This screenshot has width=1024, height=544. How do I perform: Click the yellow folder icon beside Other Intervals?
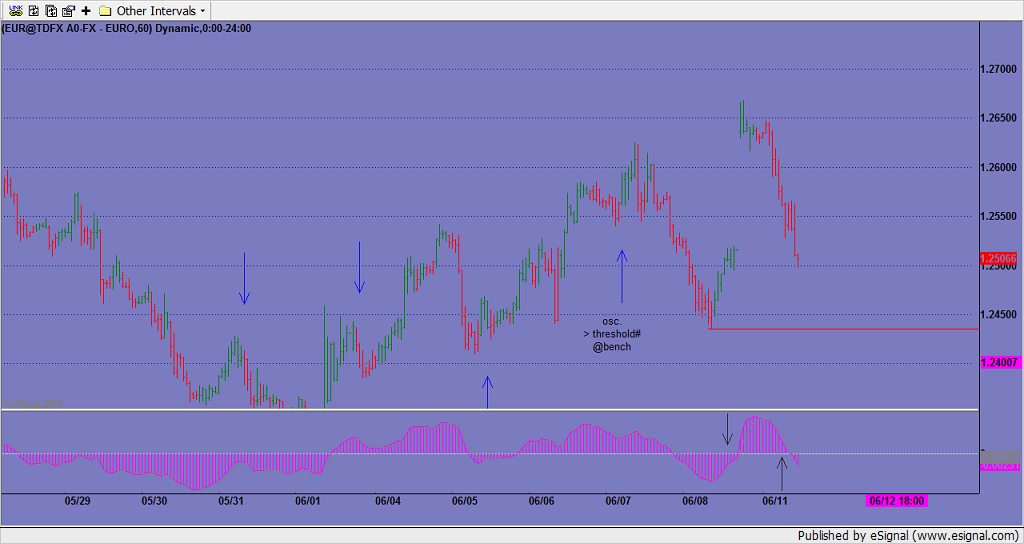106,11
